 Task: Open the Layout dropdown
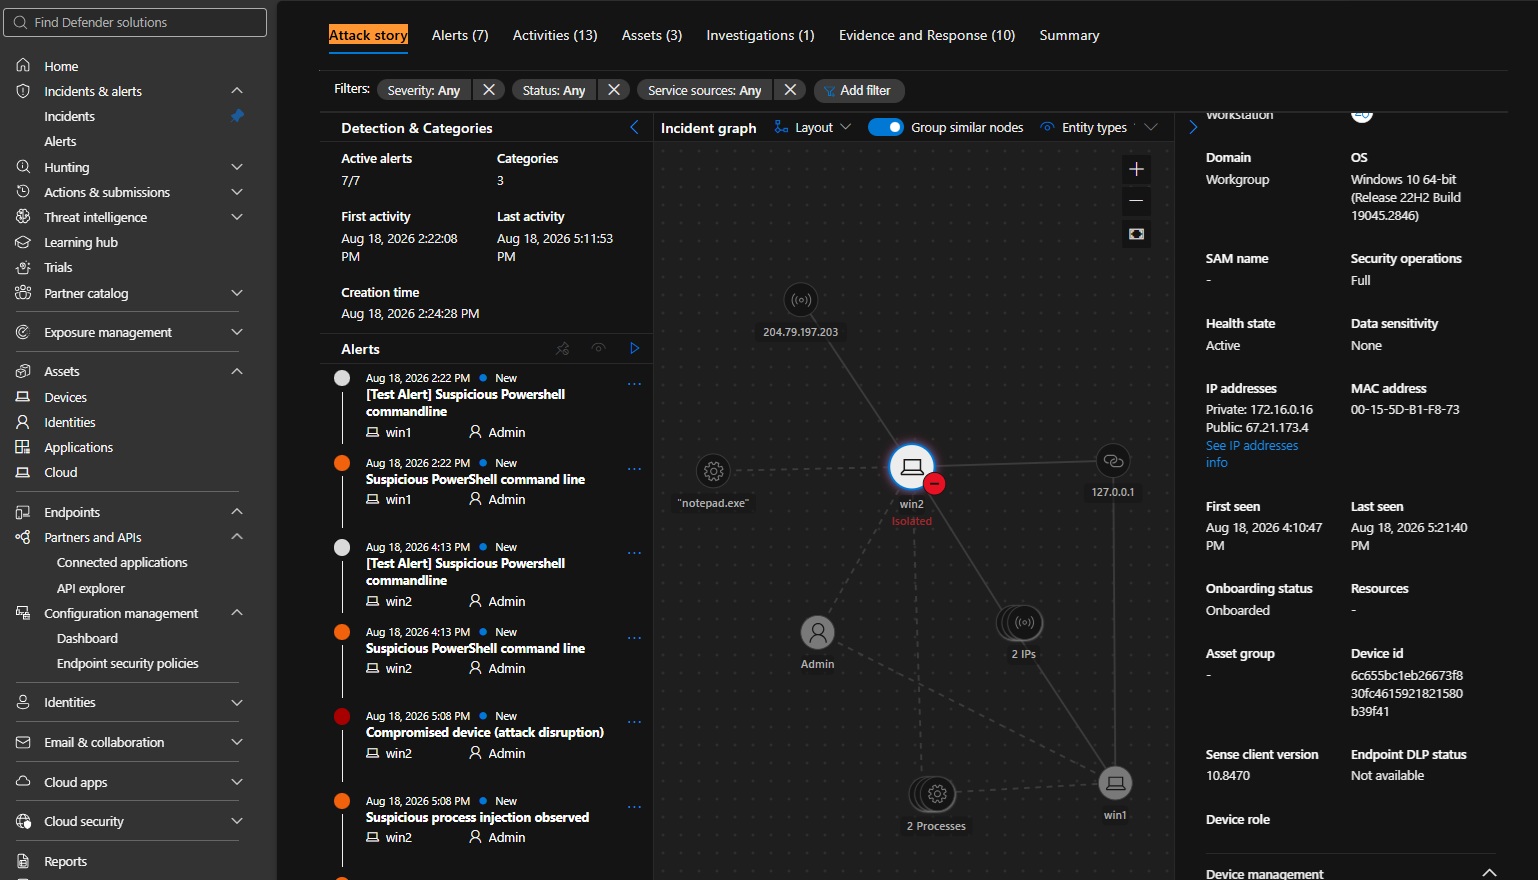click(x=814, y=127)
